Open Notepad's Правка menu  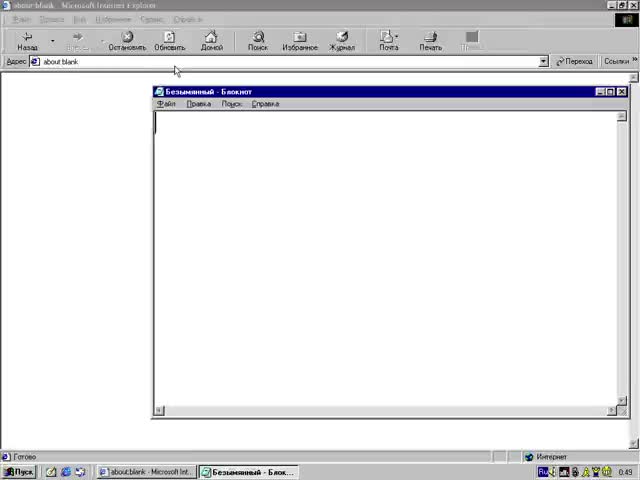point(198,104)
